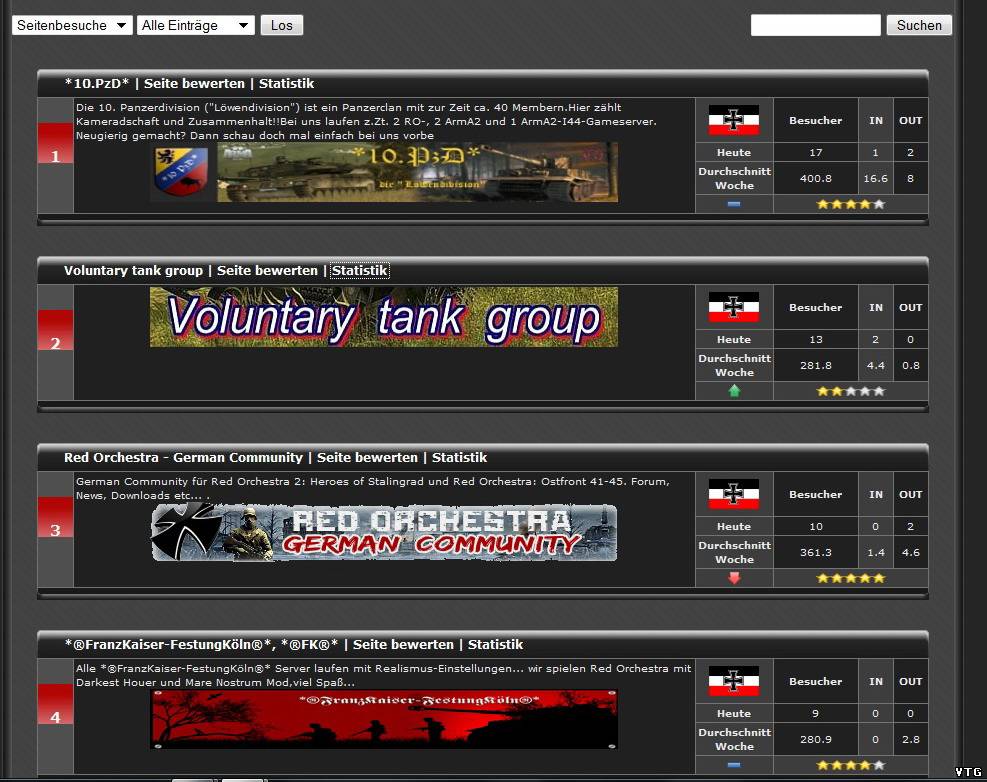Rate *10.PzD* via Seite bewerten
Viewport: 987px width, 782px height.
pos(195,83)
